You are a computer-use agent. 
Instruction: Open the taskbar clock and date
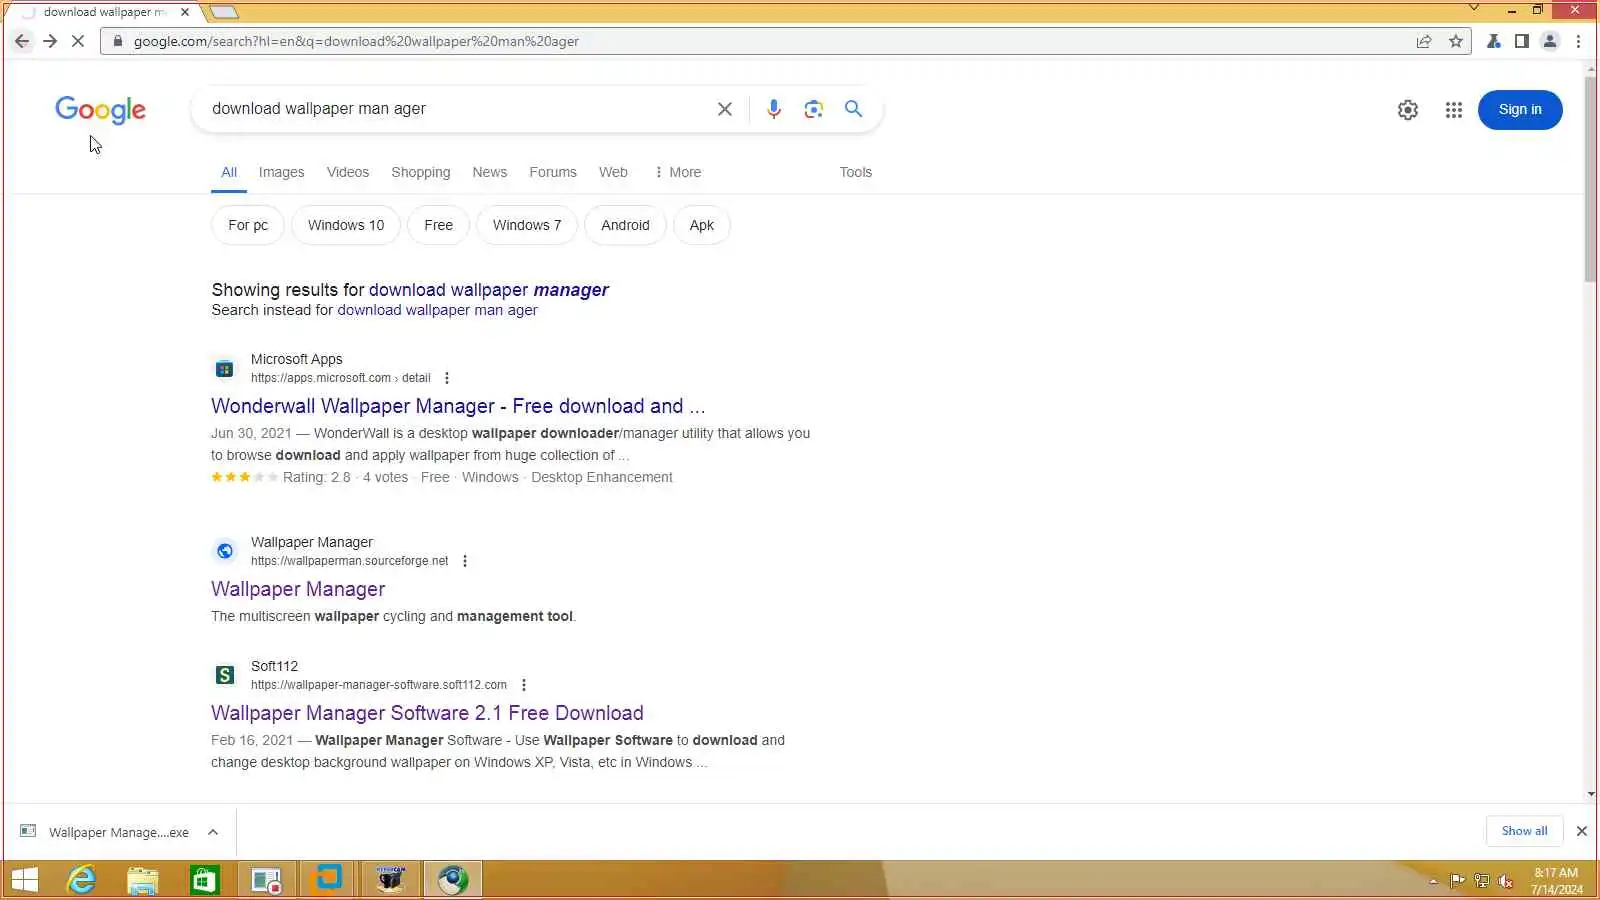click(x=1557, y=881)
